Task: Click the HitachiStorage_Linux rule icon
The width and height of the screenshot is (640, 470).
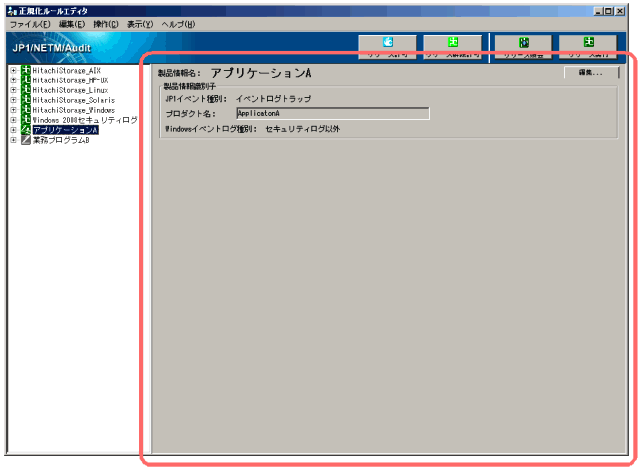Action: pos(26,90)
